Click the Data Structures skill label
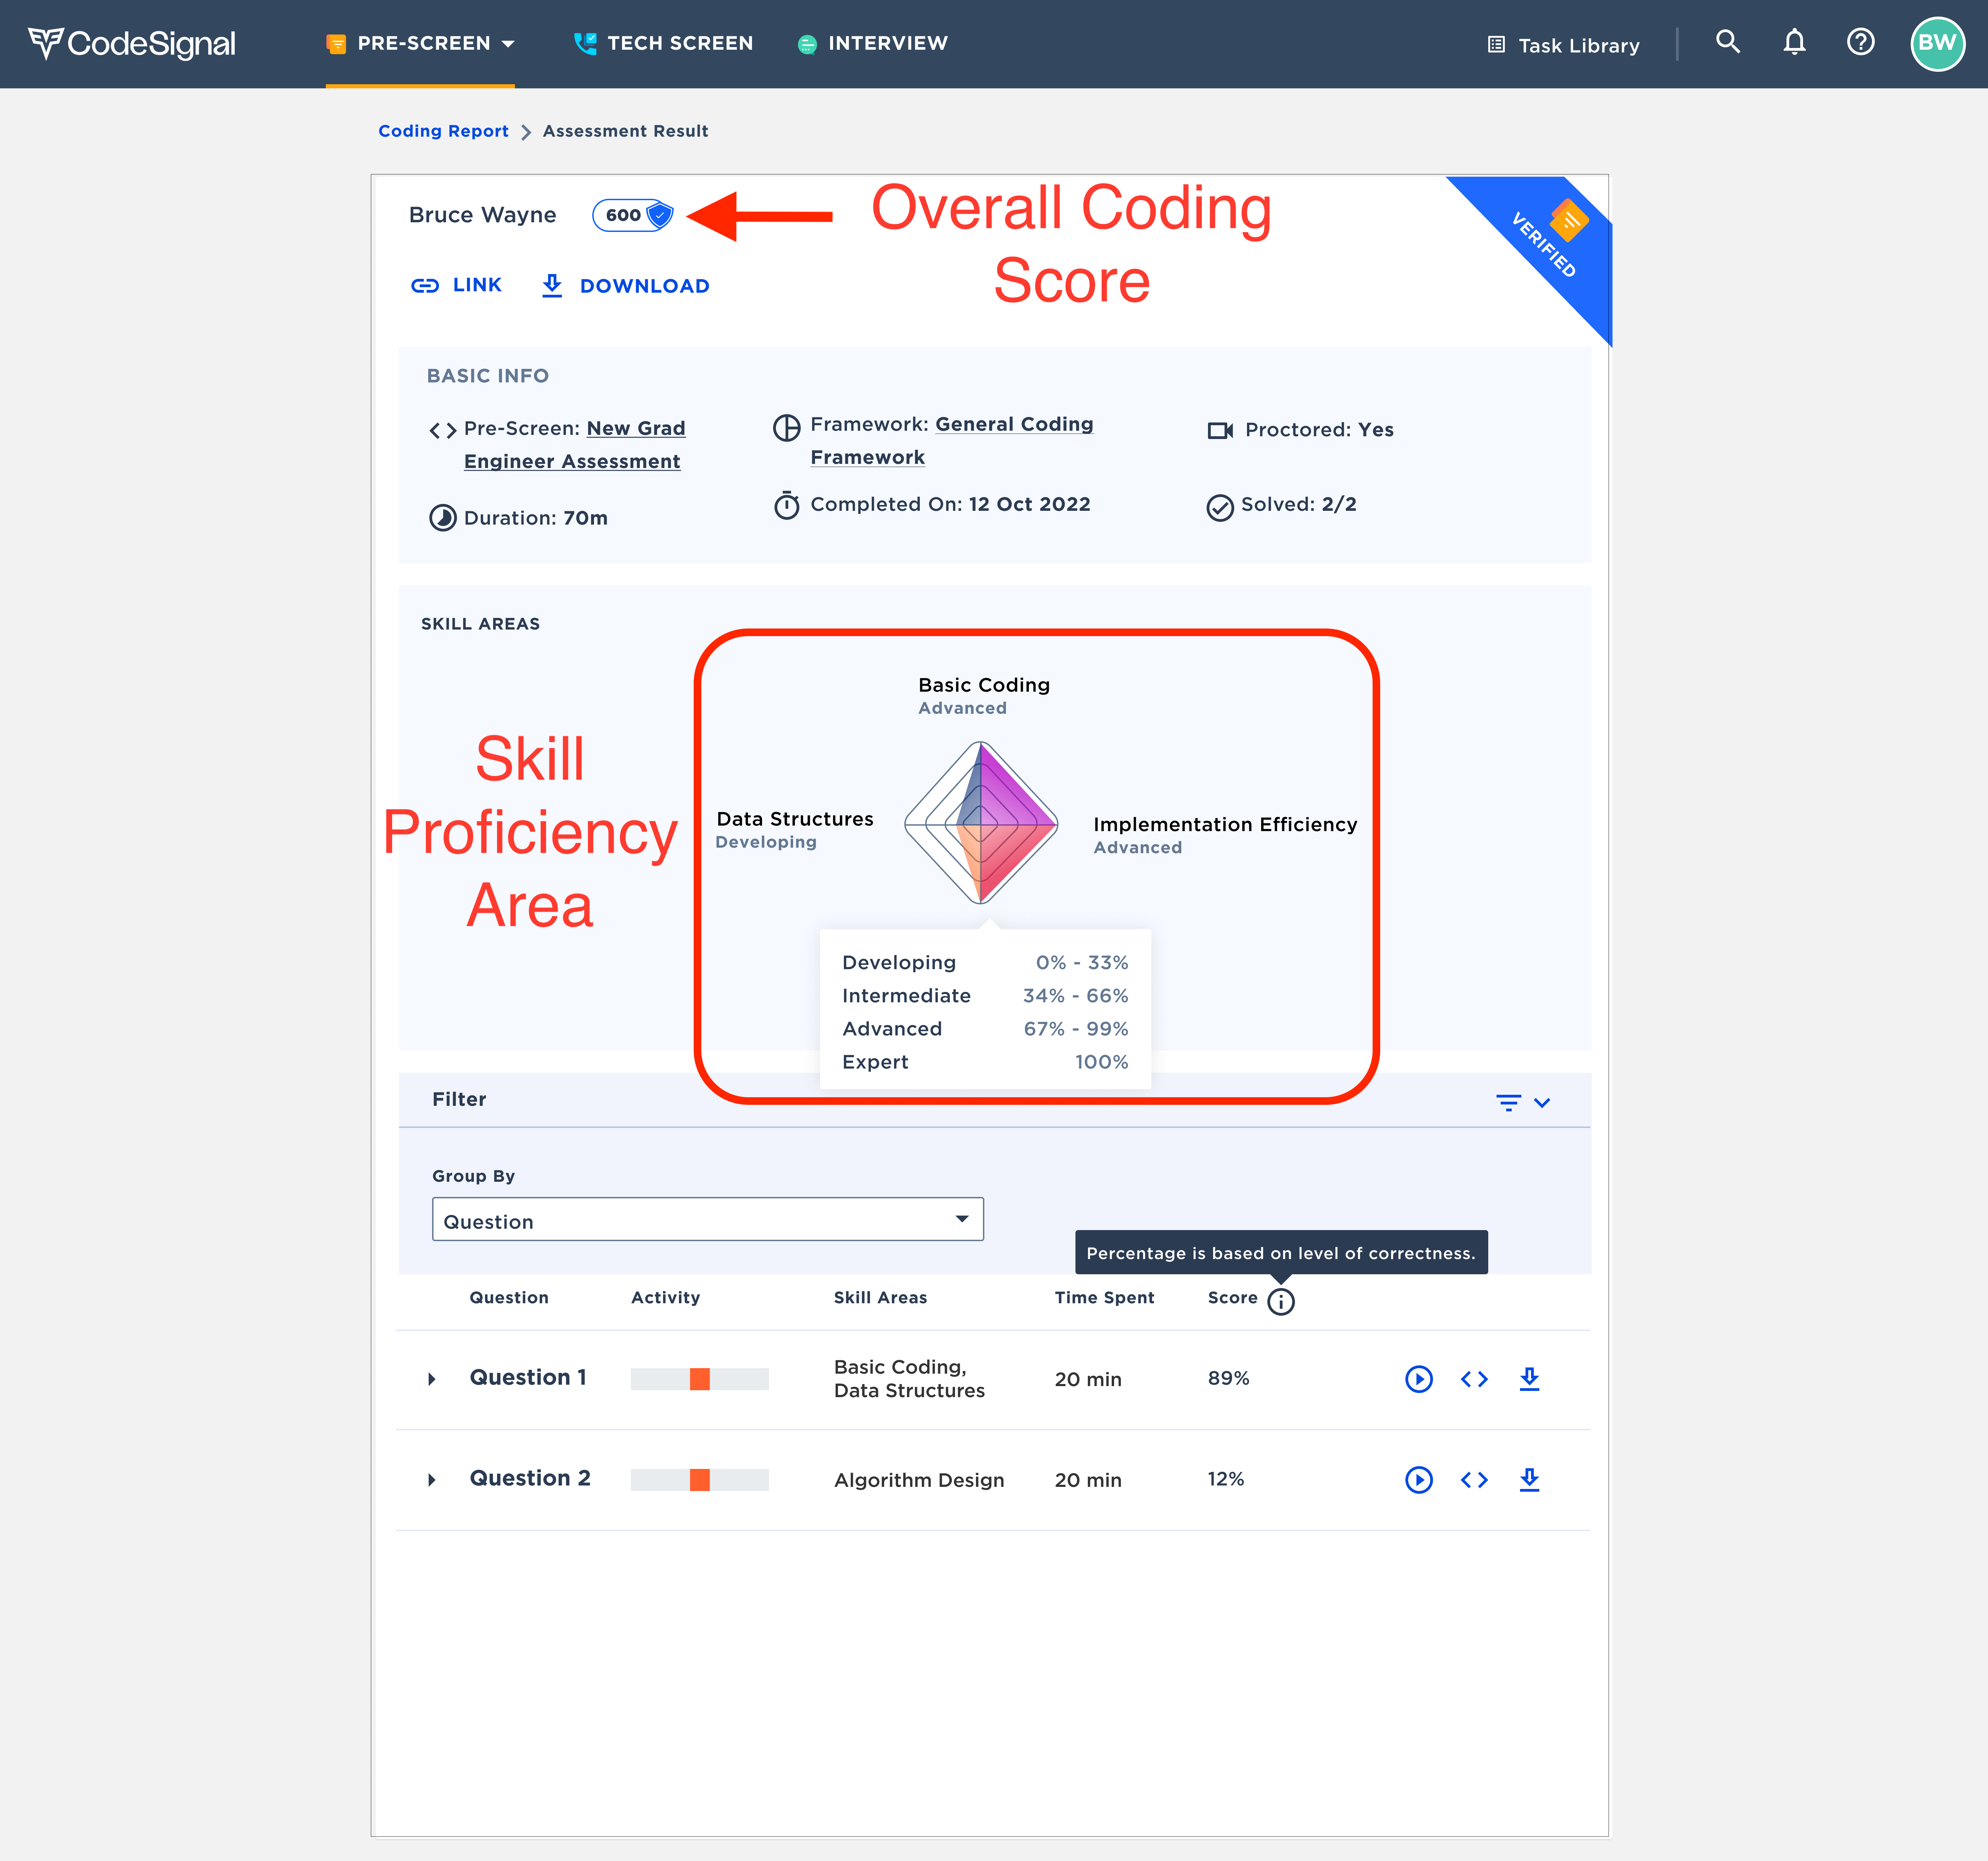The height and width of the screenshot is (1861, 1988). click(x=795, y=819)
